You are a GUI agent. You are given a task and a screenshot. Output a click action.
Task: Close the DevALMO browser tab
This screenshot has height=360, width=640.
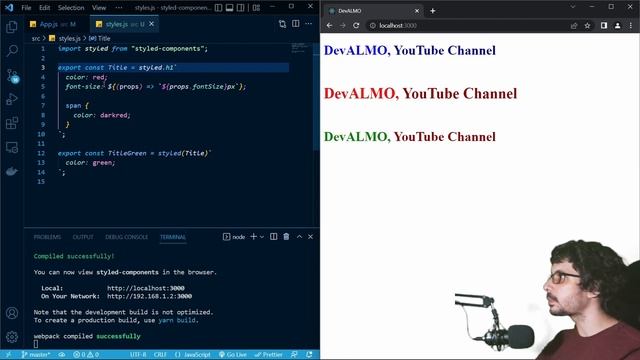click(x=417, y=11)
